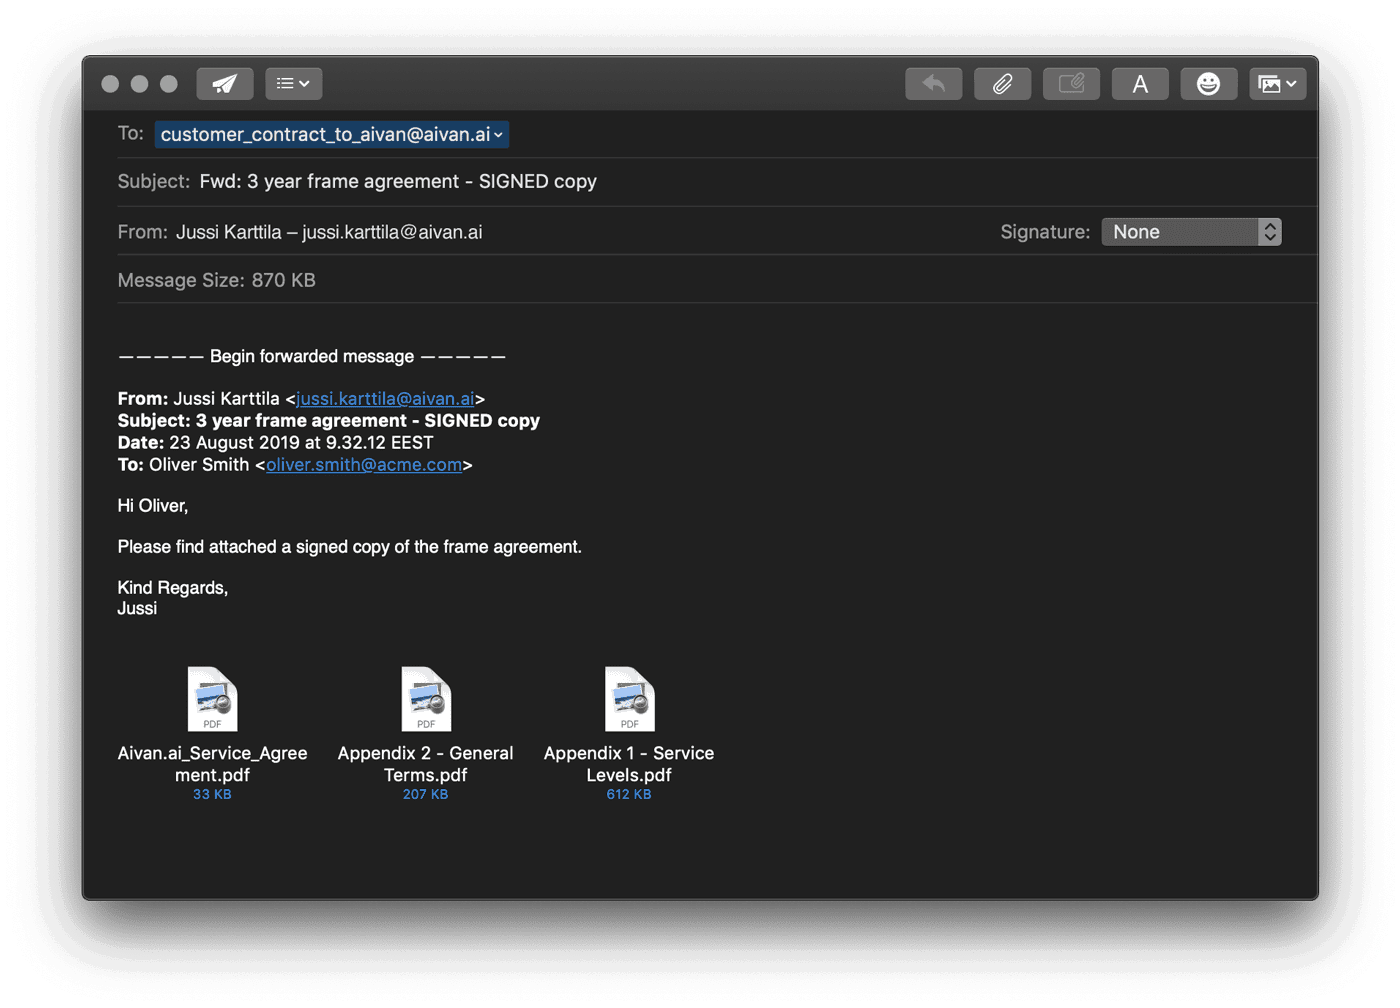
Task: Click the Appendix 1 - Service Levels.pdf file name
Action: [x=629, y=764]
